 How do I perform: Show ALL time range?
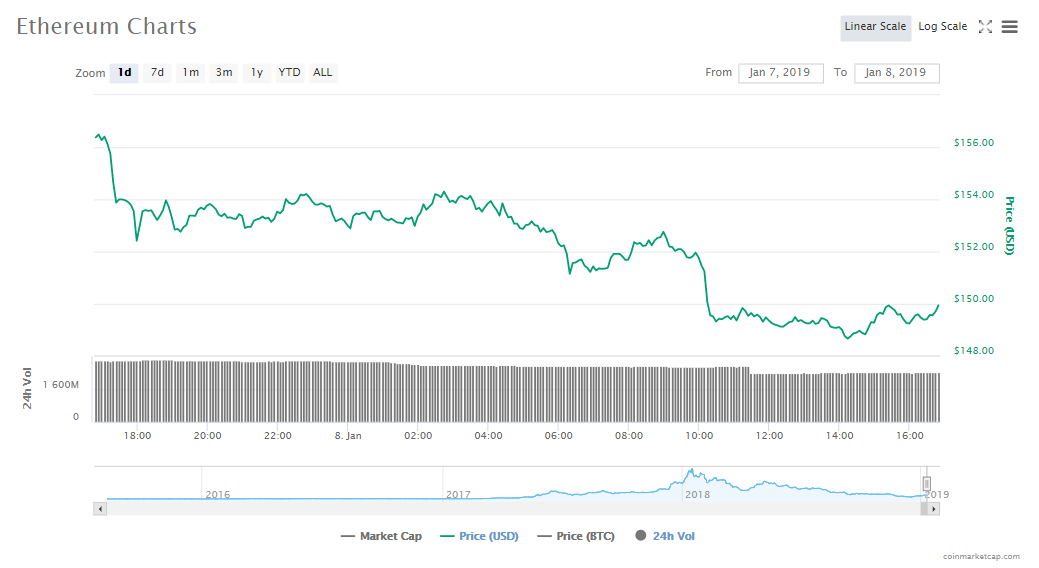[x=323, y=72]
